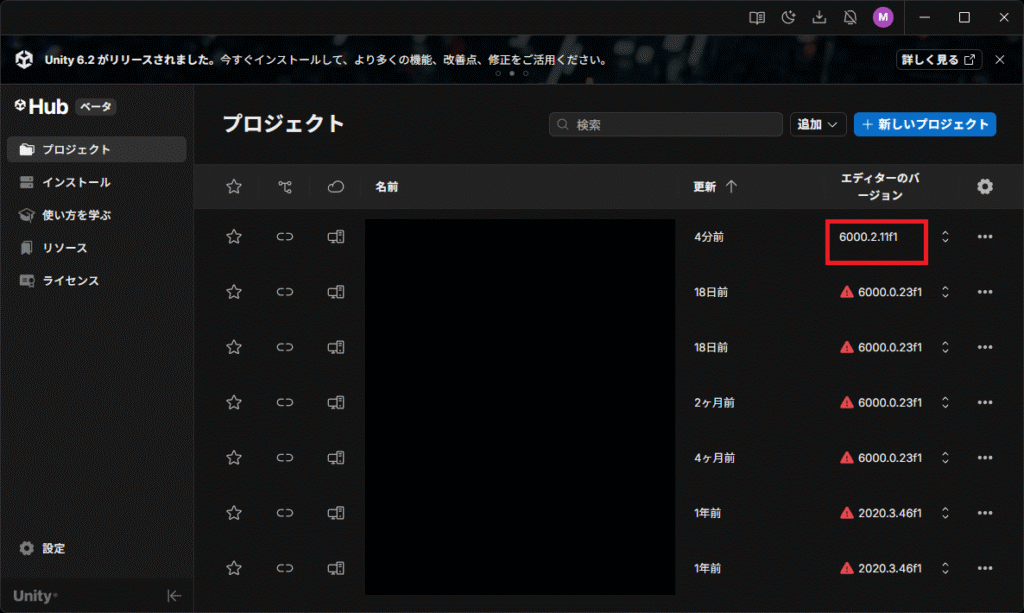Click 詳しく見る on the banner
Screen dimensions: 1024x613
click(938, 60)
